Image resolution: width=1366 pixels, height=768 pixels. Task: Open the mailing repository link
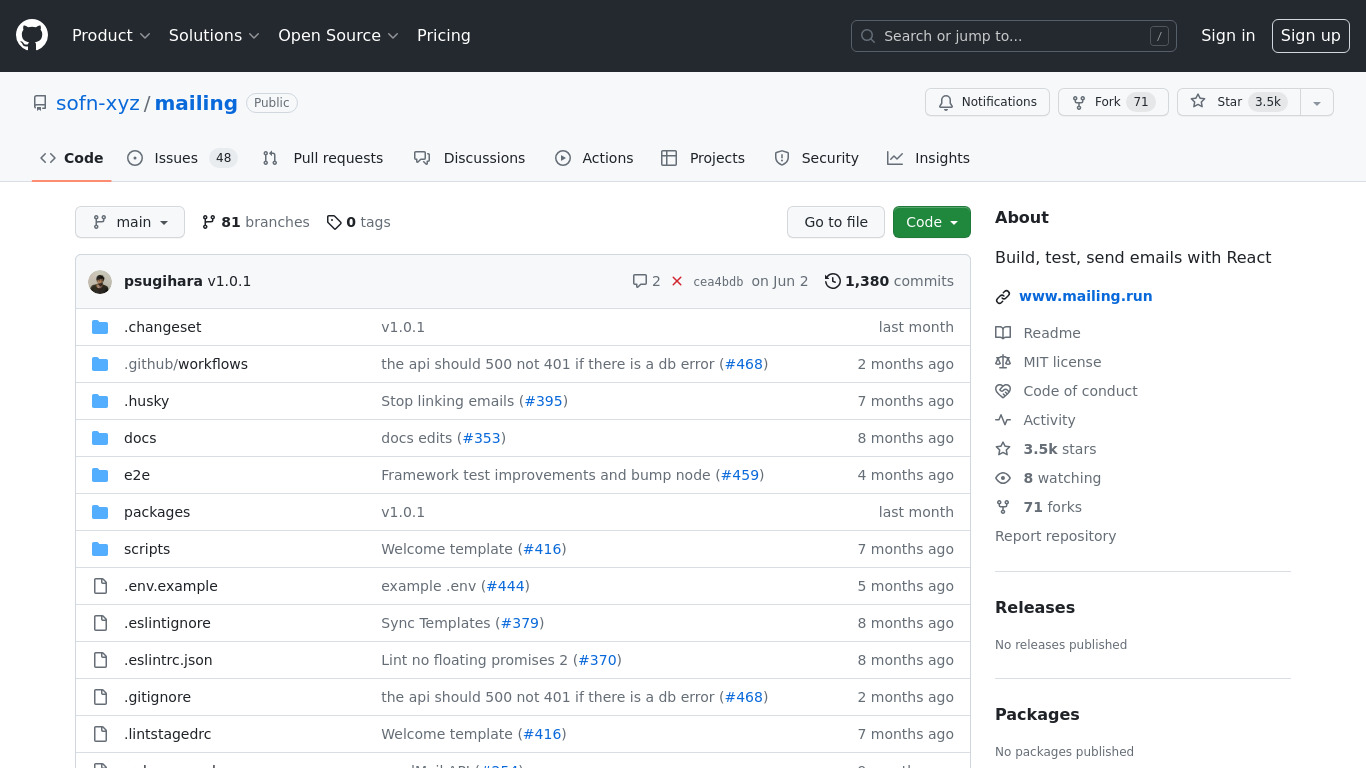point(196,103)
